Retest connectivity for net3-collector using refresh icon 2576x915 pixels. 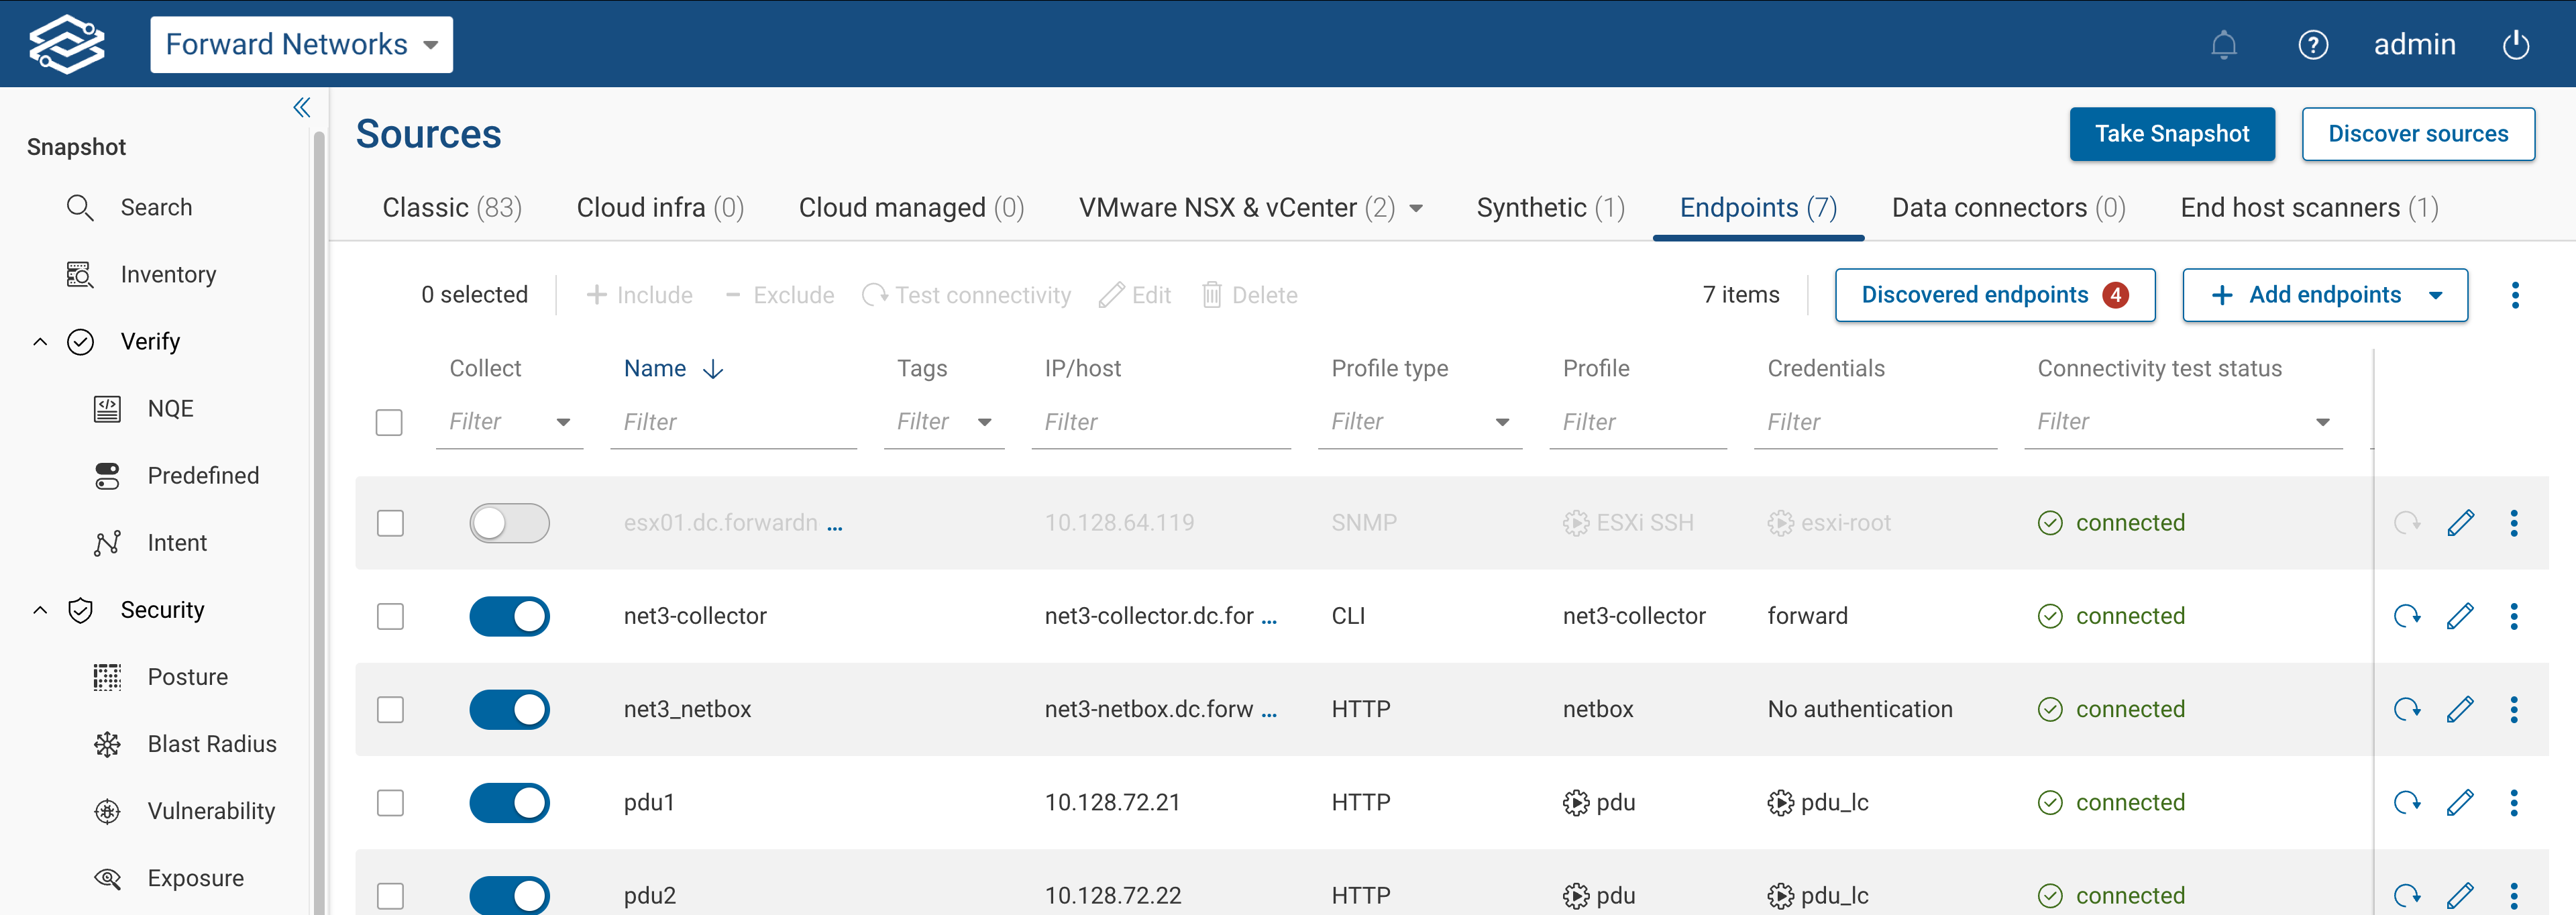tap(2407, 616)
